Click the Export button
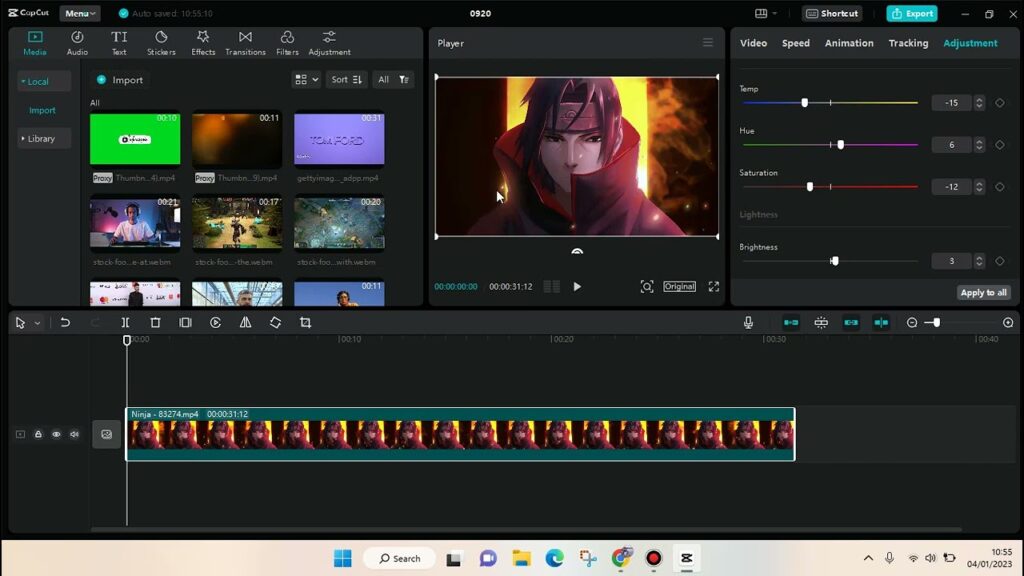This screenshot has width=1024, height=576. pyautogui.click(x=911, y=13)
